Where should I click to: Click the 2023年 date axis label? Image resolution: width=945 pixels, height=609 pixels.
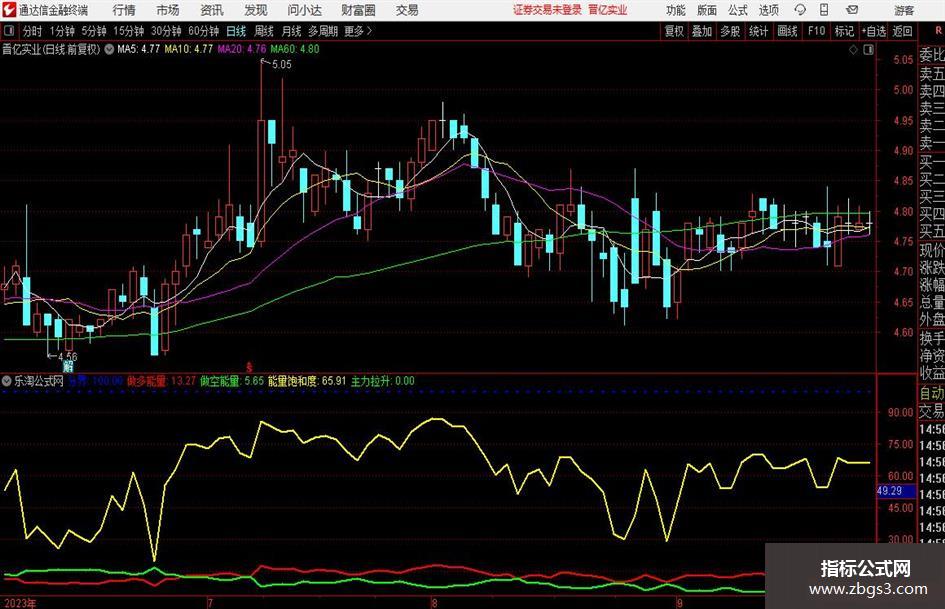[19, 603]
